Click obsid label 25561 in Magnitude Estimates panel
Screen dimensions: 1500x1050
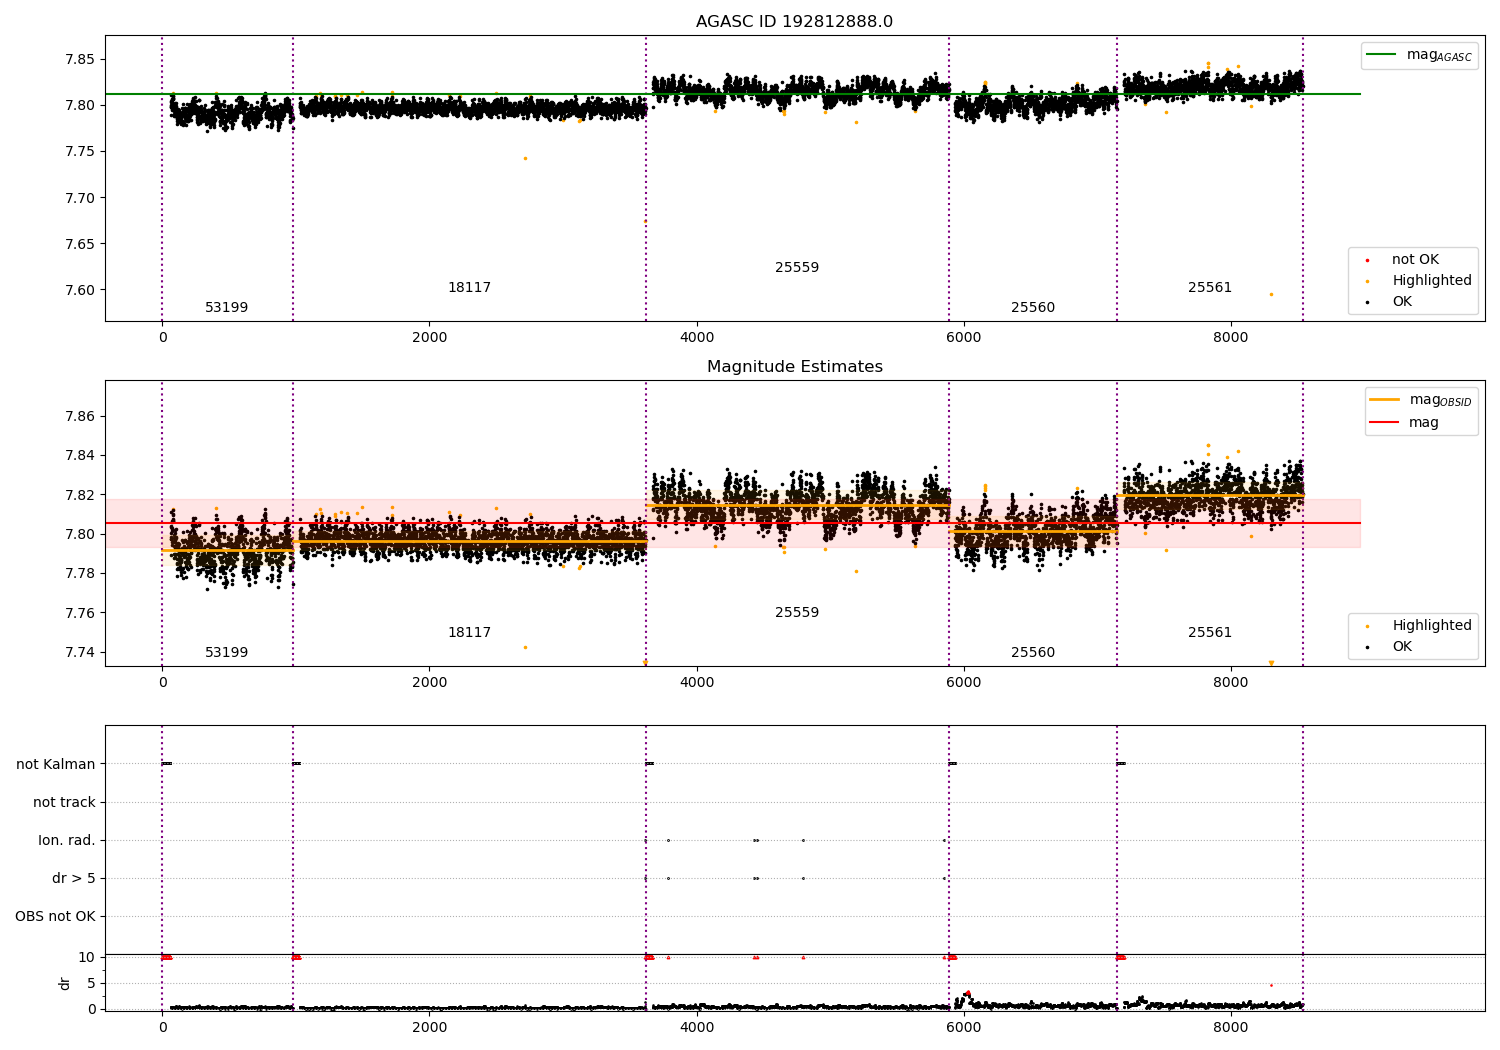coord(1210,633)
